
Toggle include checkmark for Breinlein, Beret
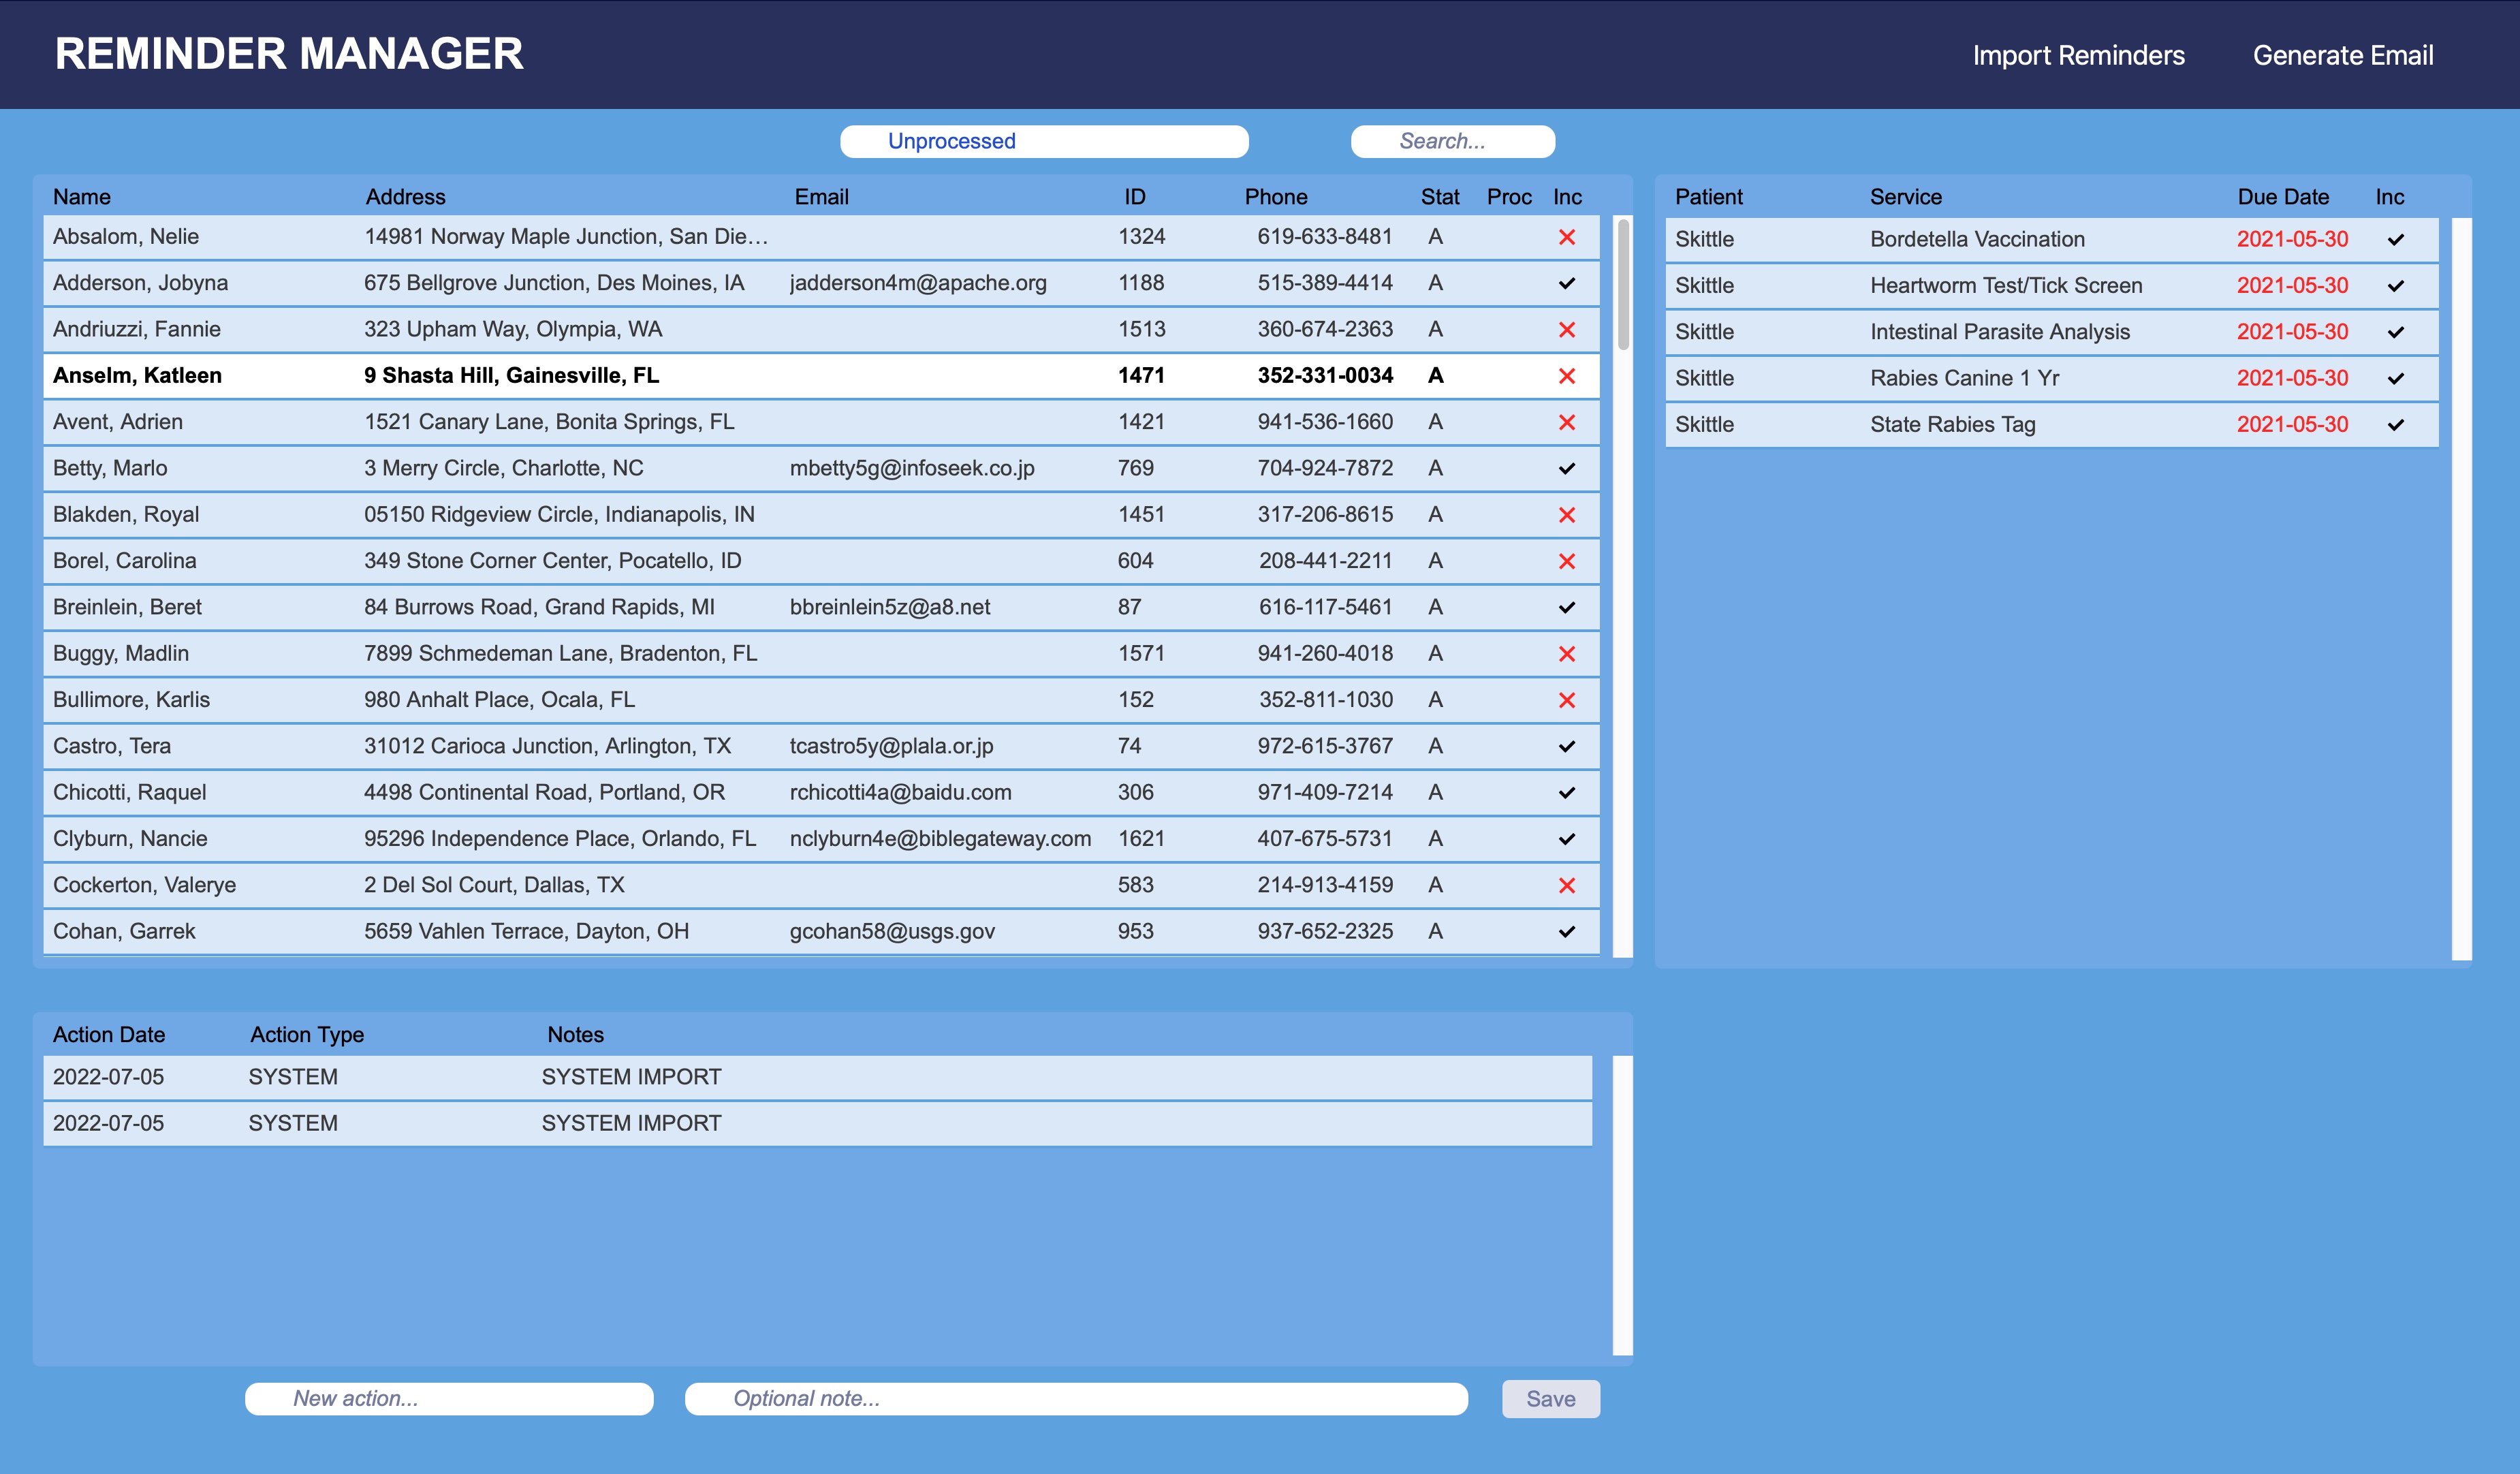[x=1566, y=607]
